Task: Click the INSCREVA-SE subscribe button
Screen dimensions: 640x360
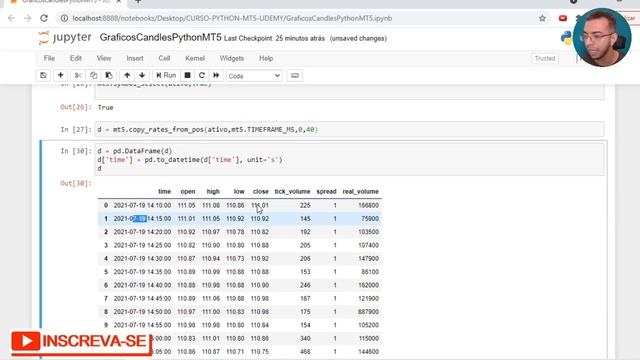Action: pos(81,342)
